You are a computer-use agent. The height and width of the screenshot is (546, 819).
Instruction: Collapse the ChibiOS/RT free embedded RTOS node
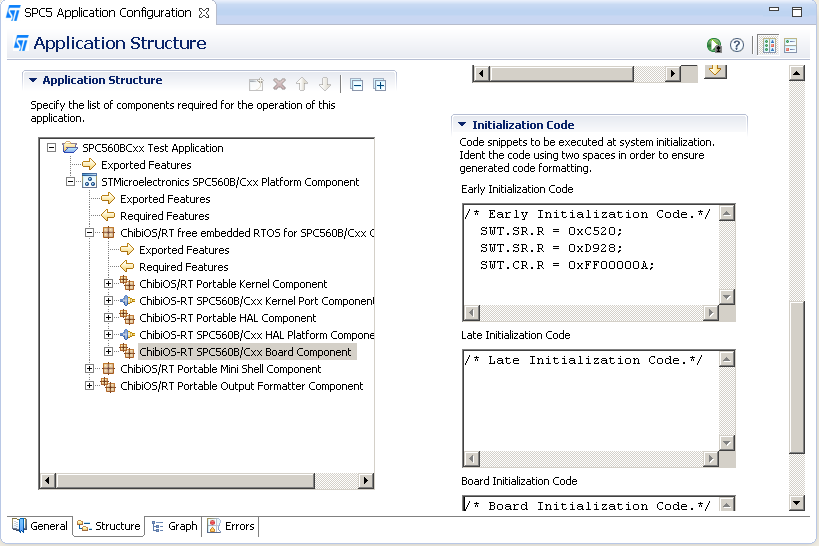coord(89,233)
